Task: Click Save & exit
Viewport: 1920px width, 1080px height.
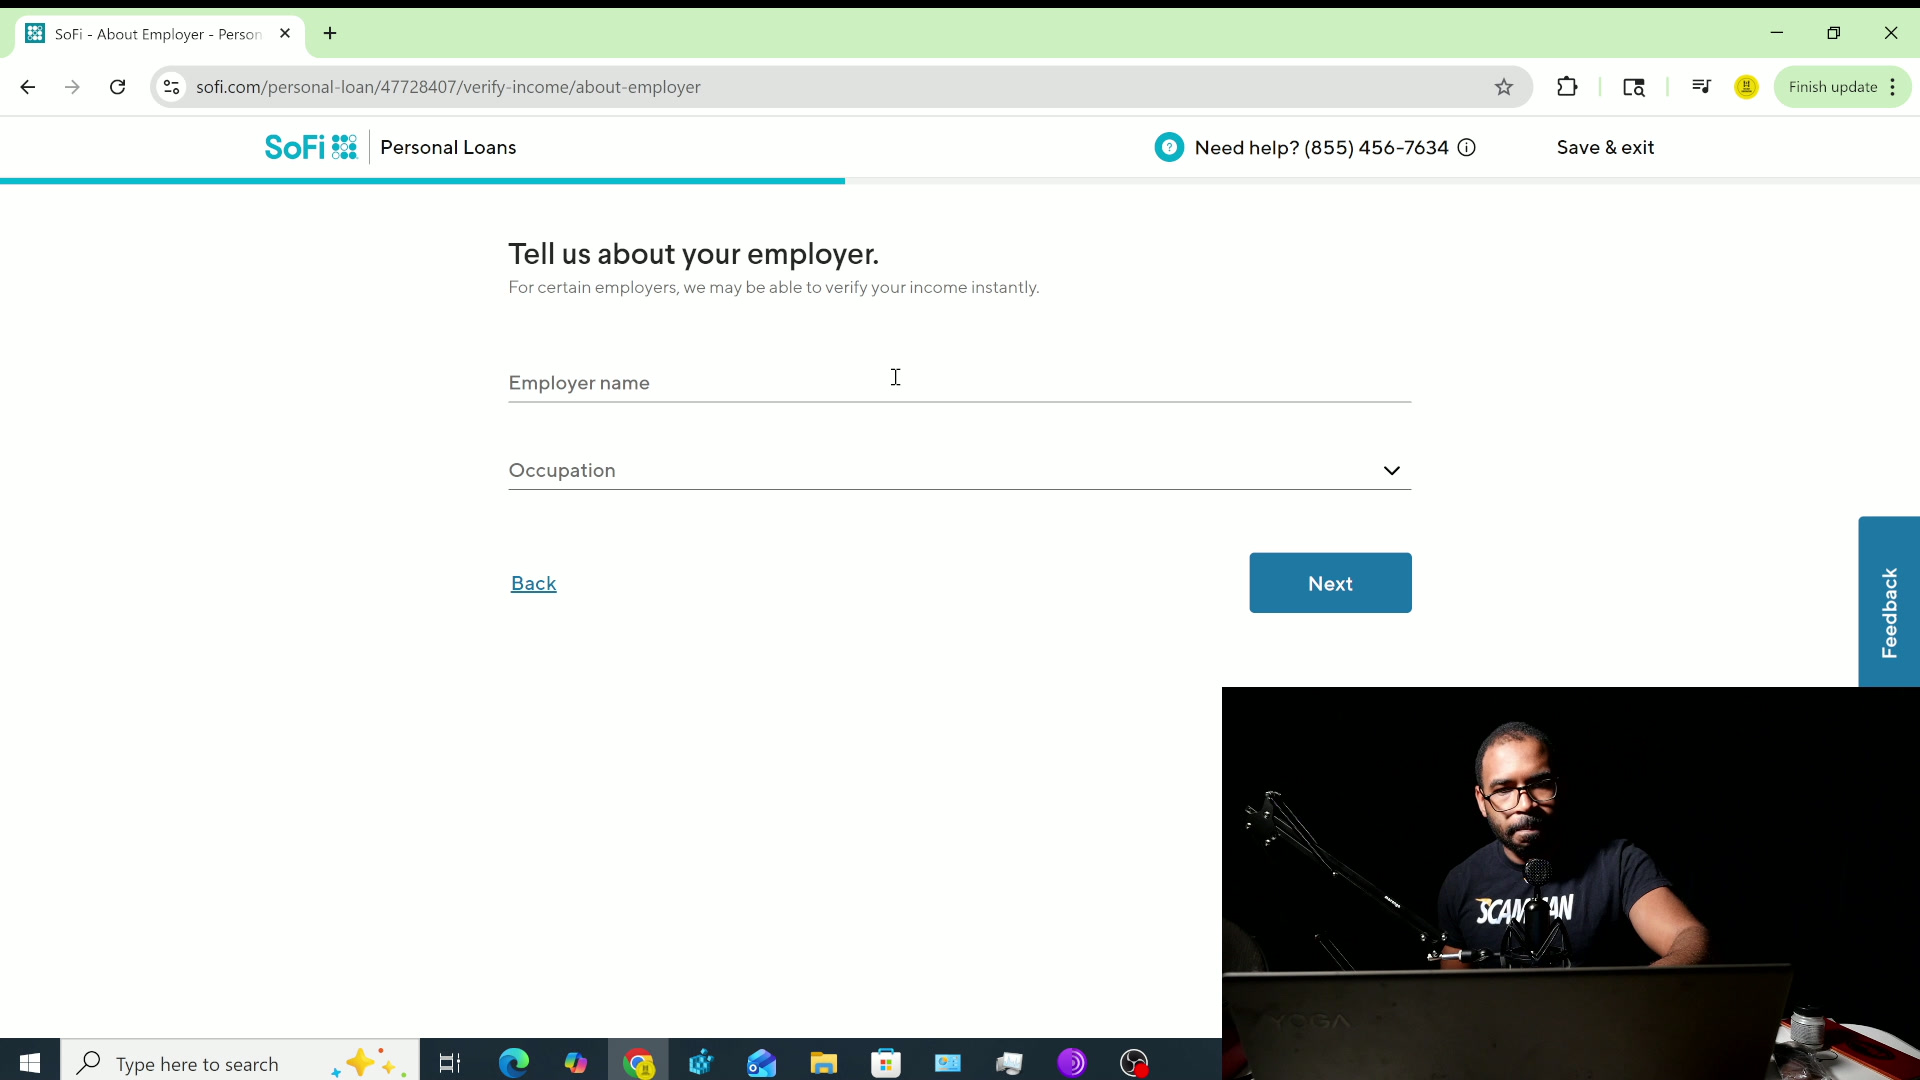Action: pos(1605,147)
